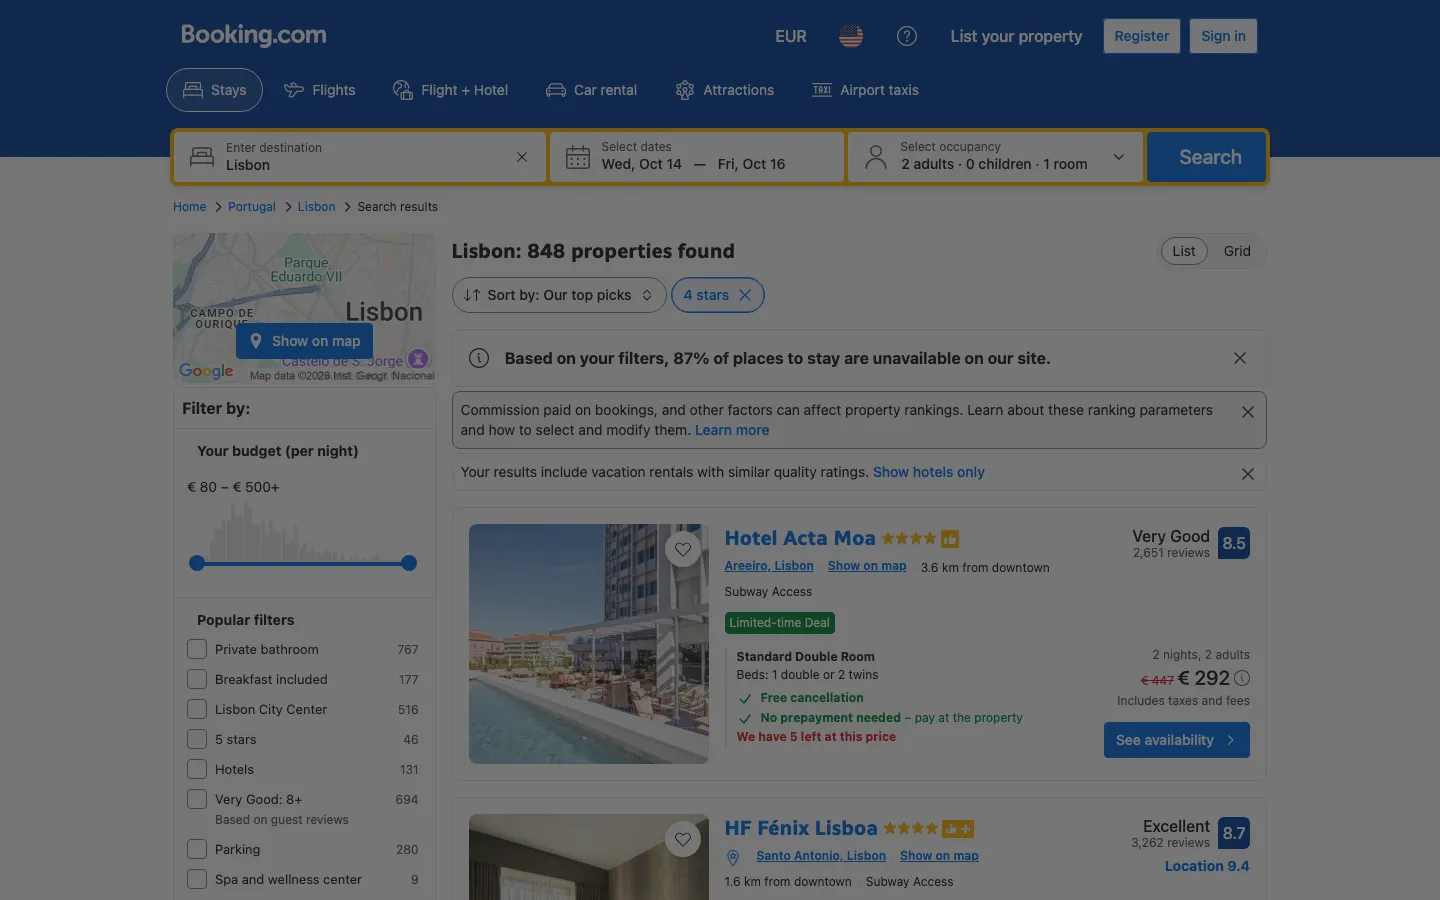The image size is (1440, 900).
Task: Clear the Lisbon destination with X icon
Action: [x=521, y=157]
